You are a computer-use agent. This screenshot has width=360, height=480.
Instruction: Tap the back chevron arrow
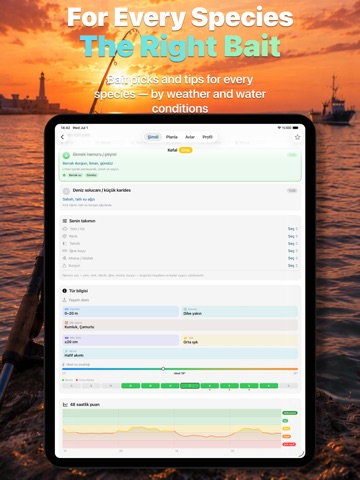(63, 137)
